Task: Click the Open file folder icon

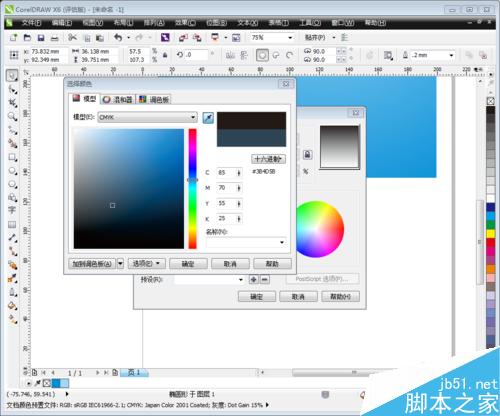Action: [27, 38]
